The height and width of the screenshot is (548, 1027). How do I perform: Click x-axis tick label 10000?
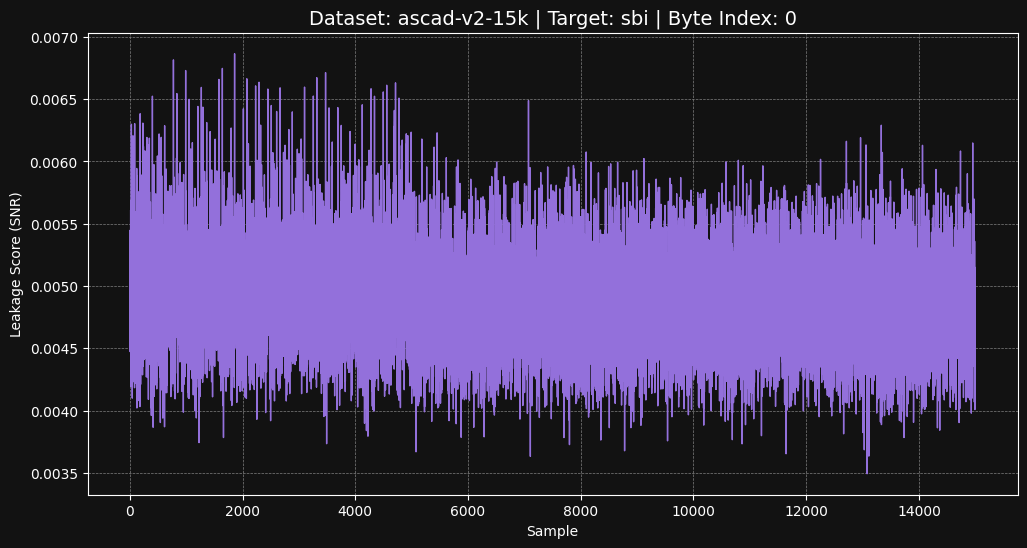pos(694,509)
